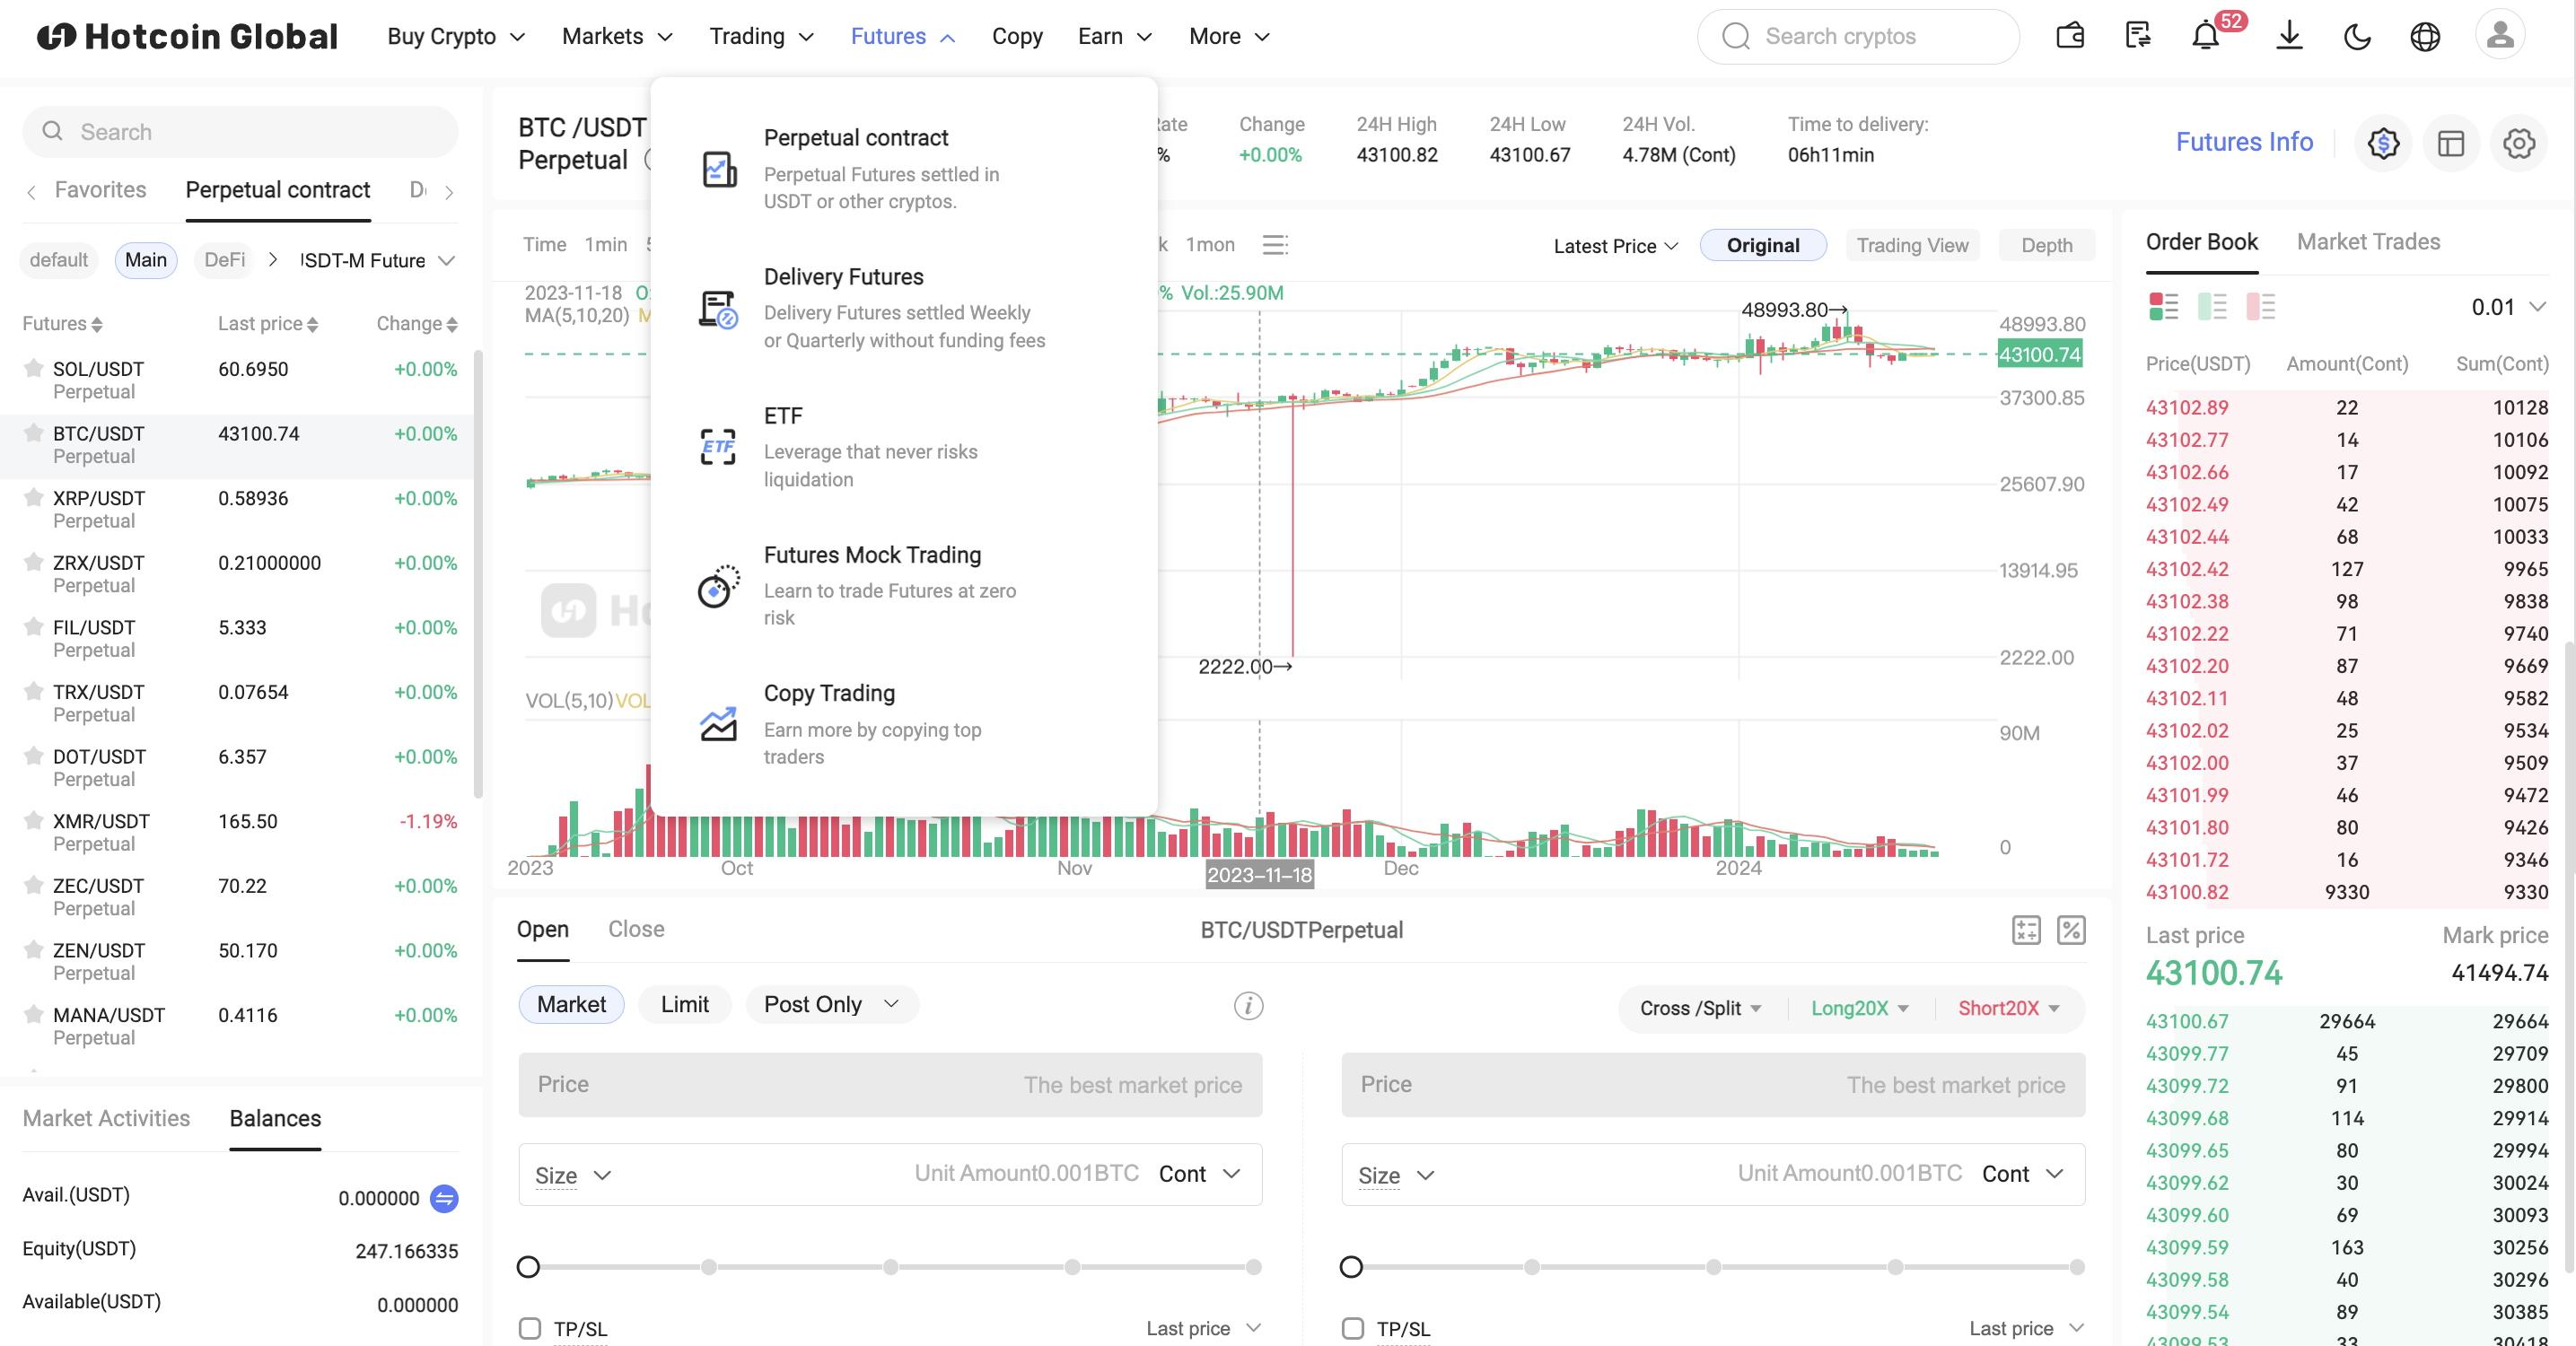The width and height of the screenshot is (2576, 1346).
Task: Favorite the XRP/USDT star icon
Action: pos(34,498)
